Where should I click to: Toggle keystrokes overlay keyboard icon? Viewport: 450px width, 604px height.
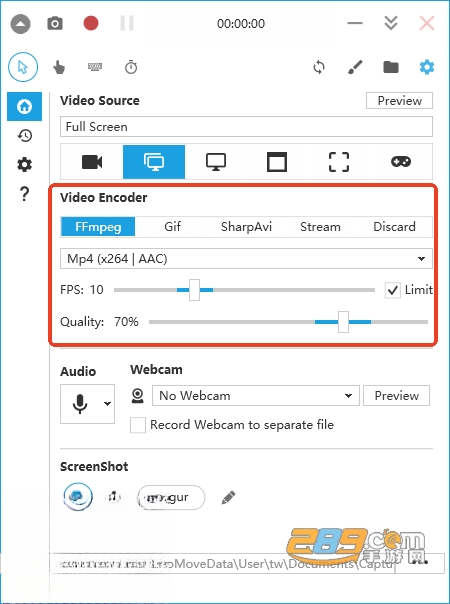95,67
